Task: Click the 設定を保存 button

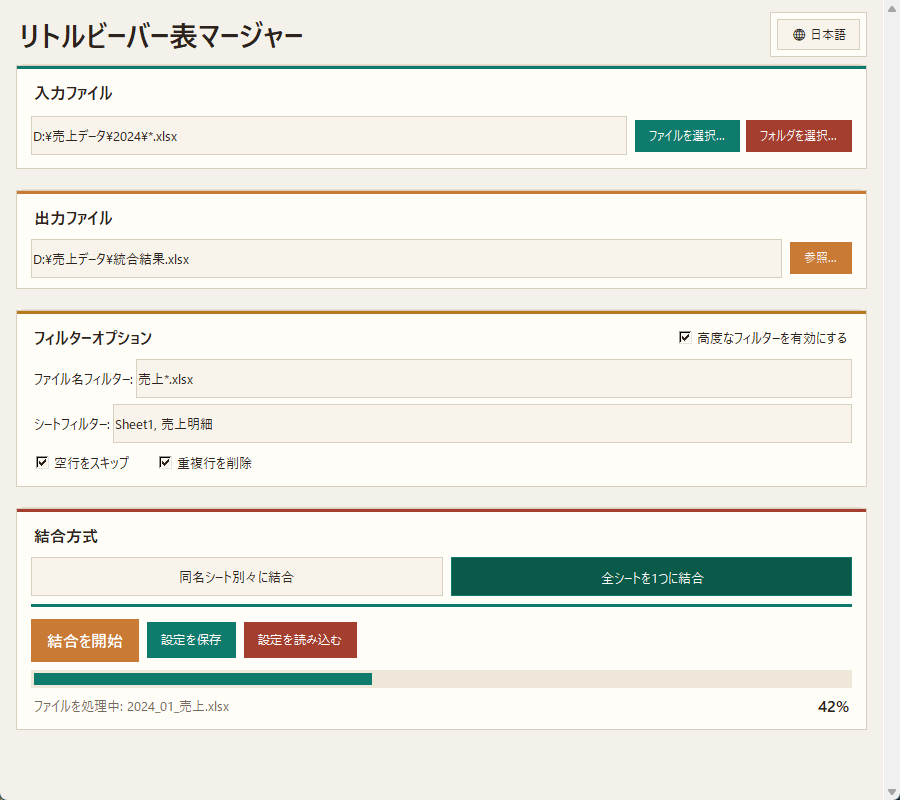Action: click(191, 640)
